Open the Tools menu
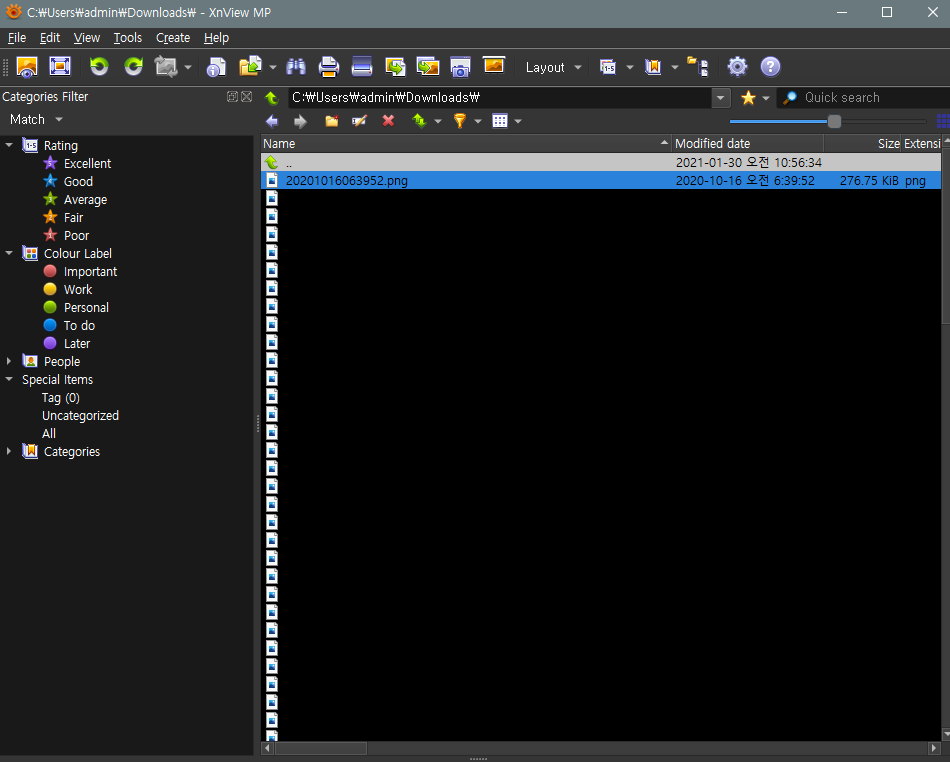Image resolution: width=950 pixels, height=762 pixels. [128, 38]
